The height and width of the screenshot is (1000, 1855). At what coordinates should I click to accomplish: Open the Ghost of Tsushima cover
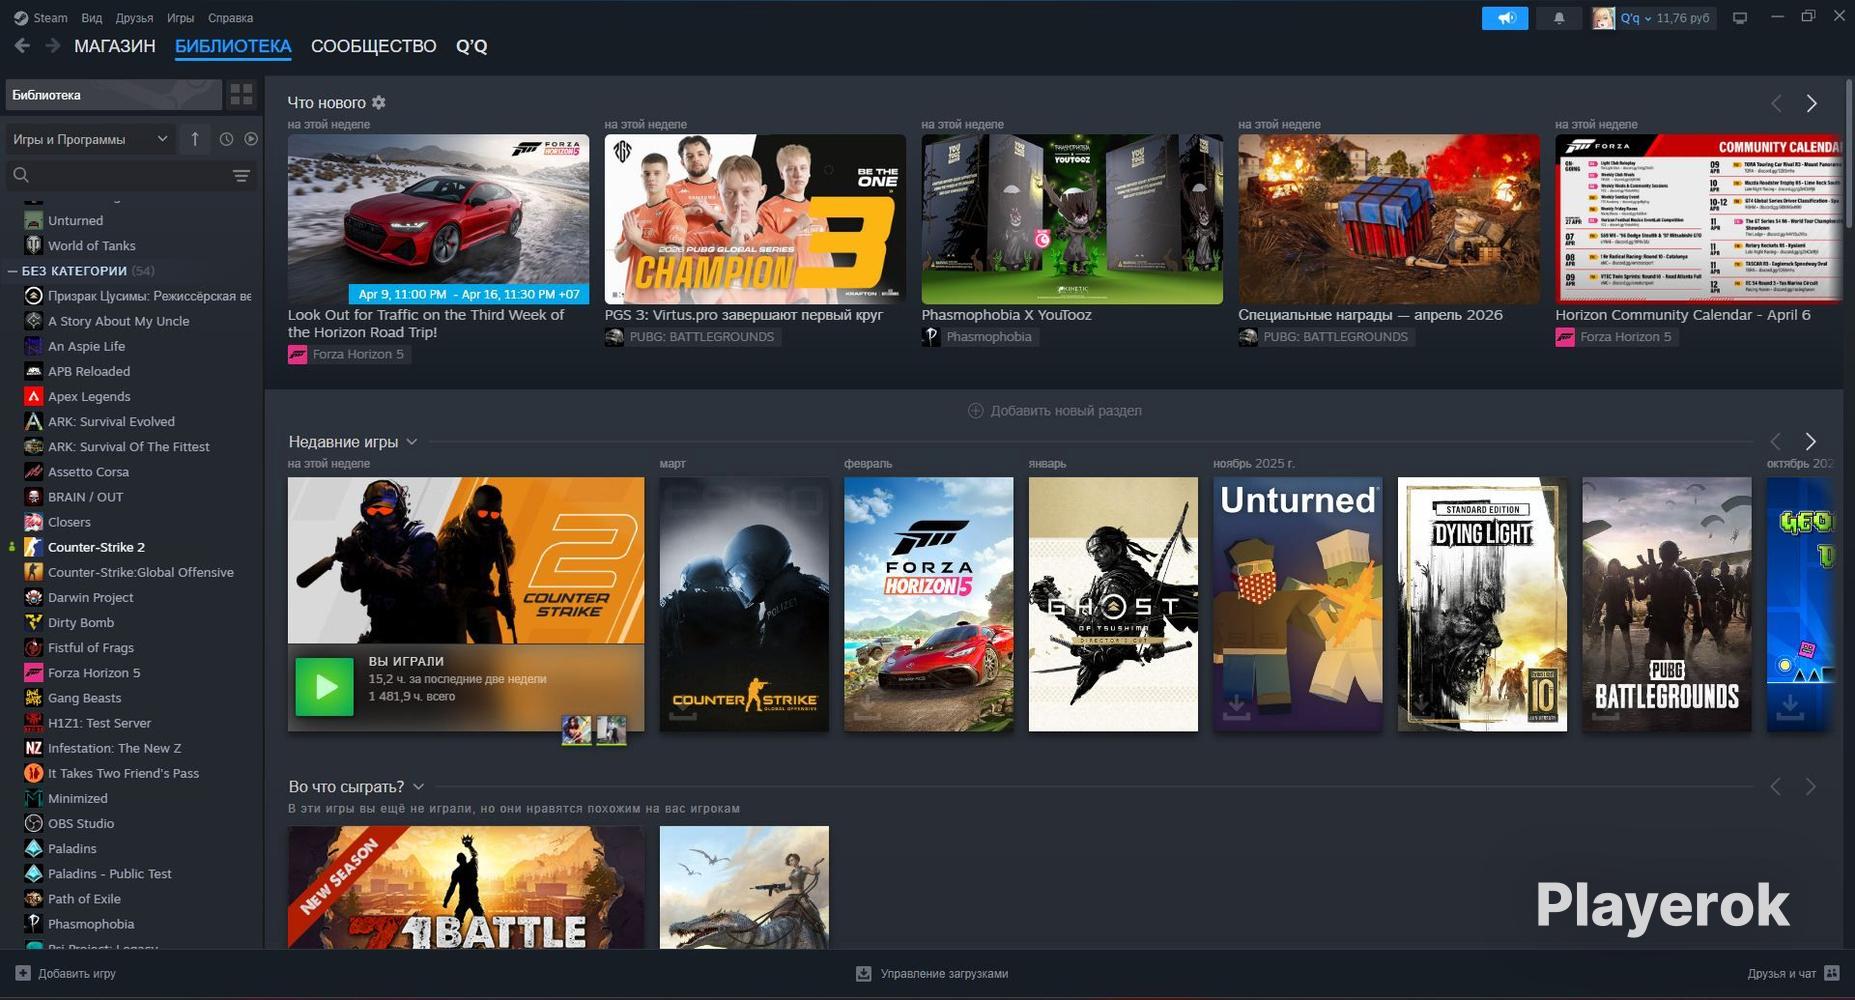pos(1113,604)
